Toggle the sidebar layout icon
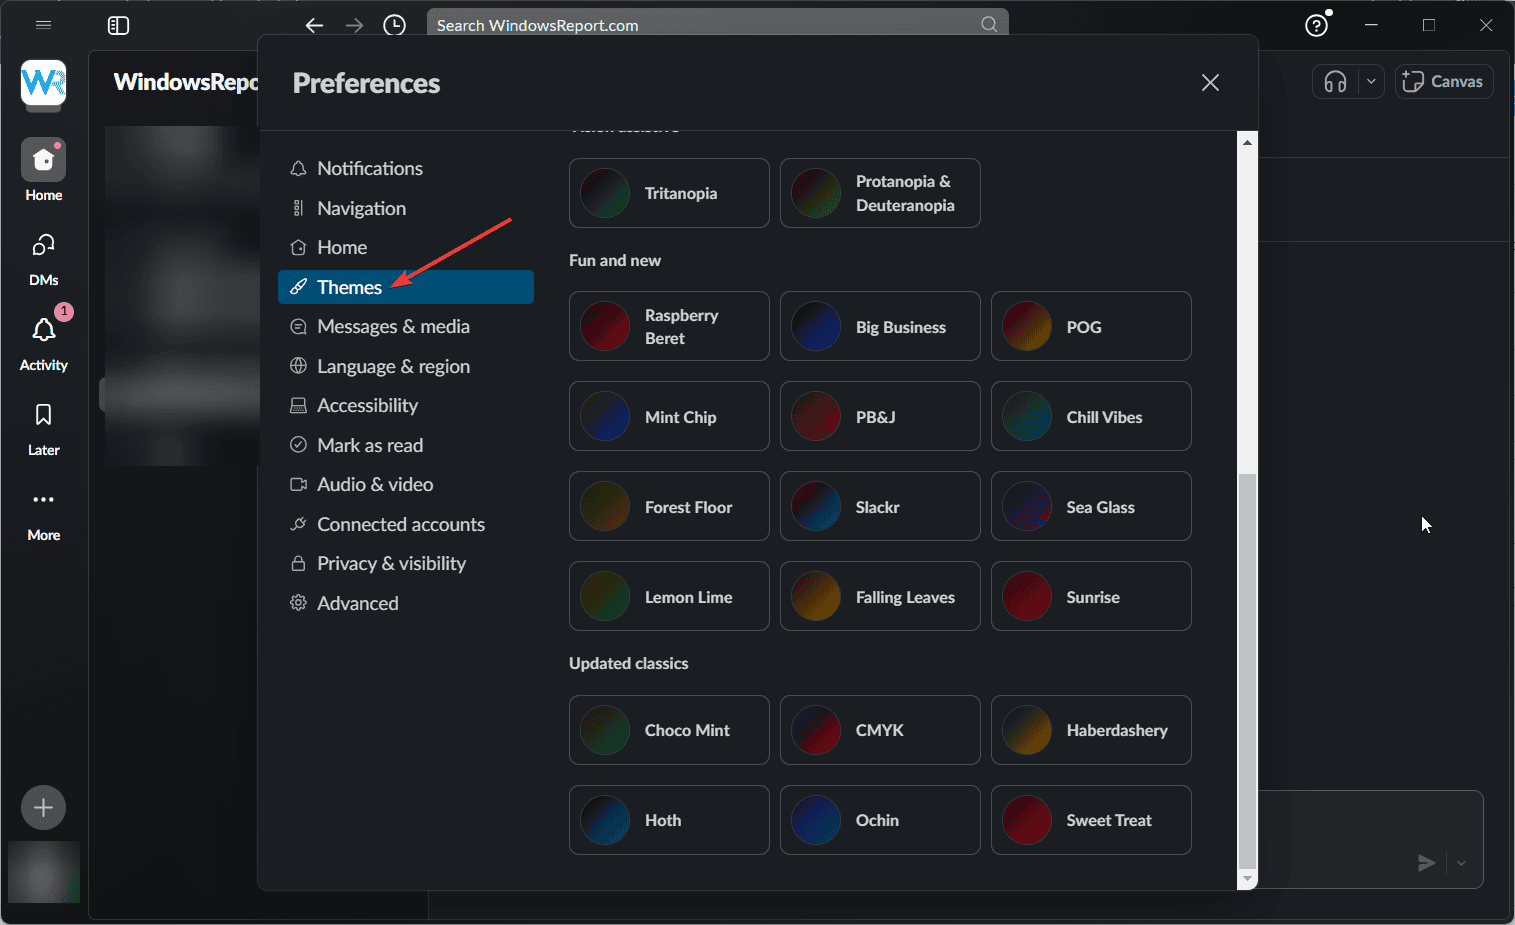This screenshot has height=925, width=1515. pos(118,25)
